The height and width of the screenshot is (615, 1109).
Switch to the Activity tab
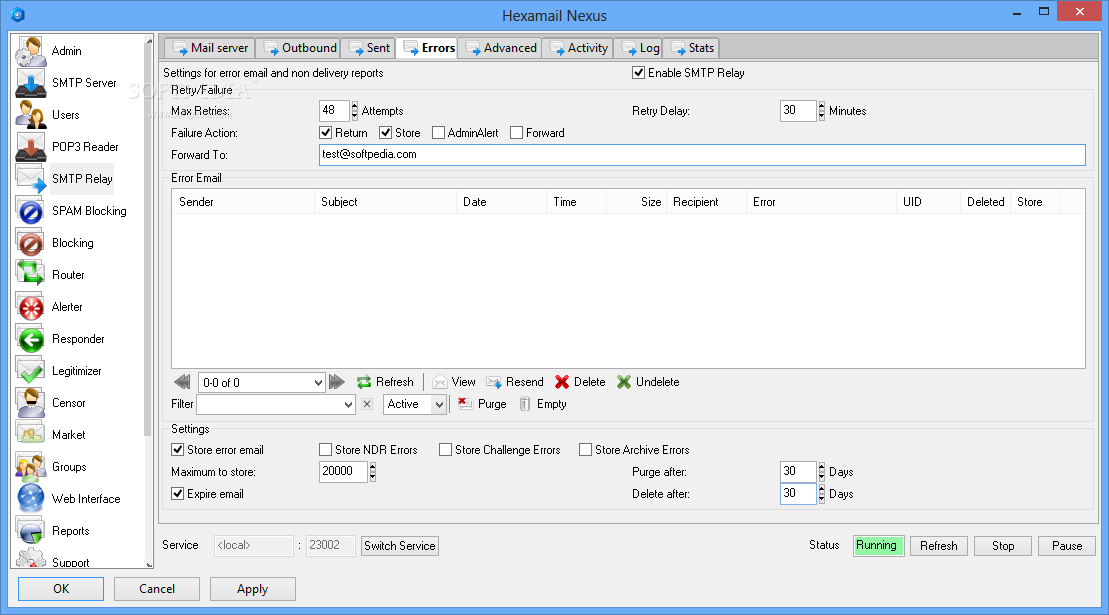pos(578,48)
